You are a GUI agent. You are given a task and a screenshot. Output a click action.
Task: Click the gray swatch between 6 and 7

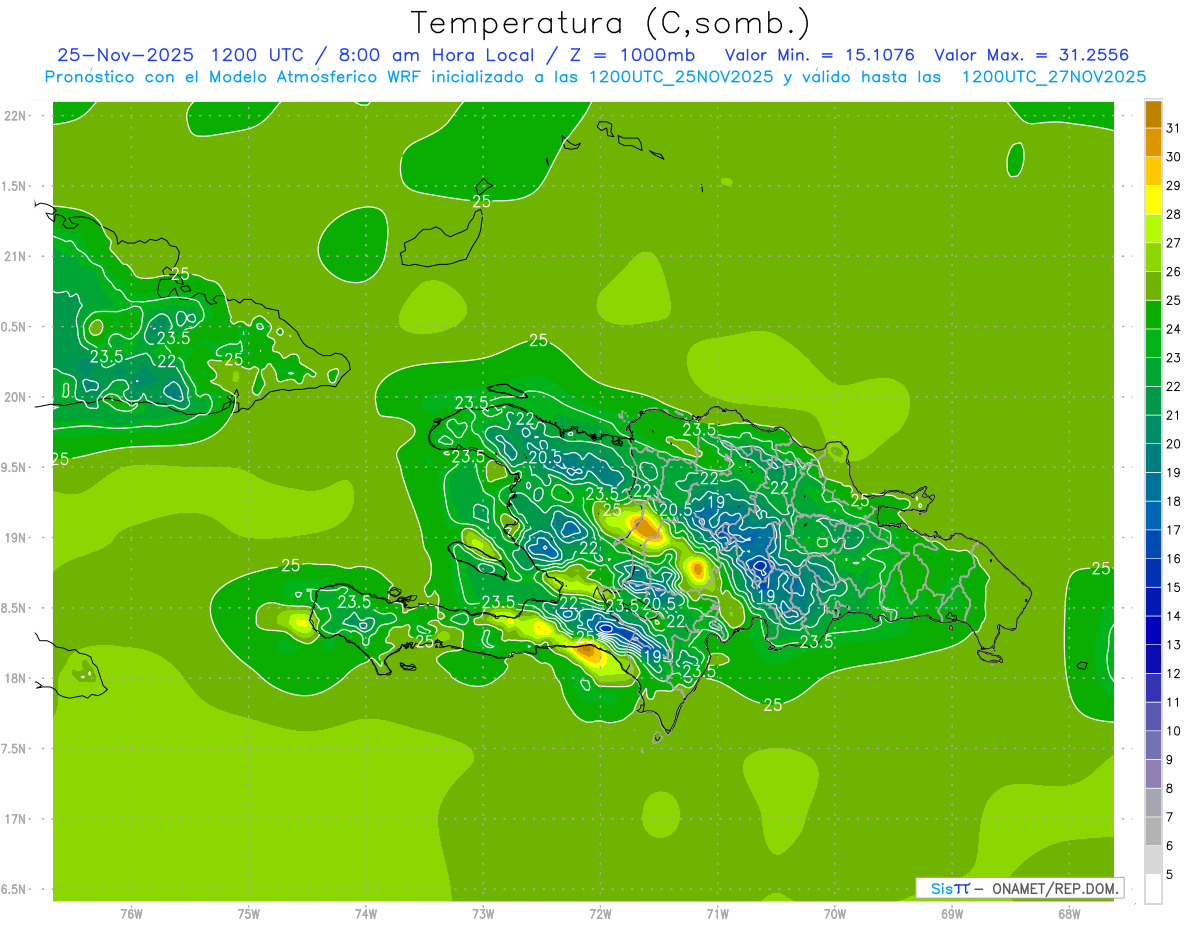tap(1153, 832)
